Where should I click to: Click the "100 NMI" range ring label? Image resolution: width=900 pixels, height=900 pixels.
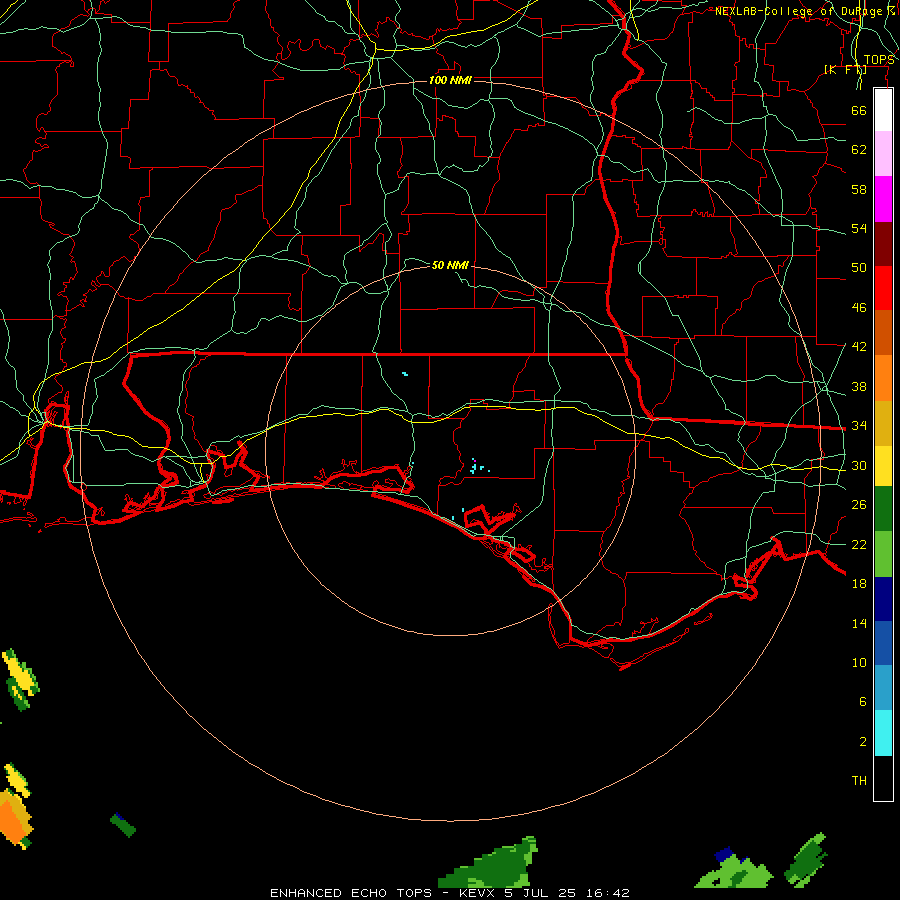point(450,80)
